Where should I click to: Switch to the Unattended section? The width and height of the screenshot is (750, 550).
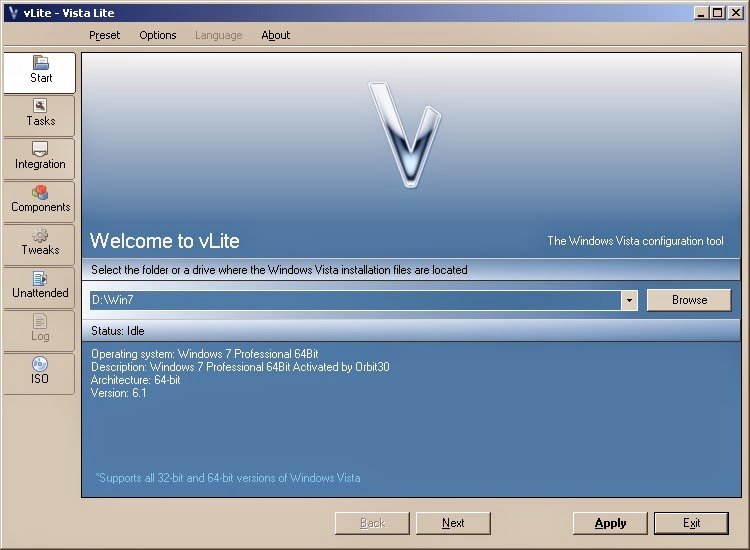pos(40,287)
